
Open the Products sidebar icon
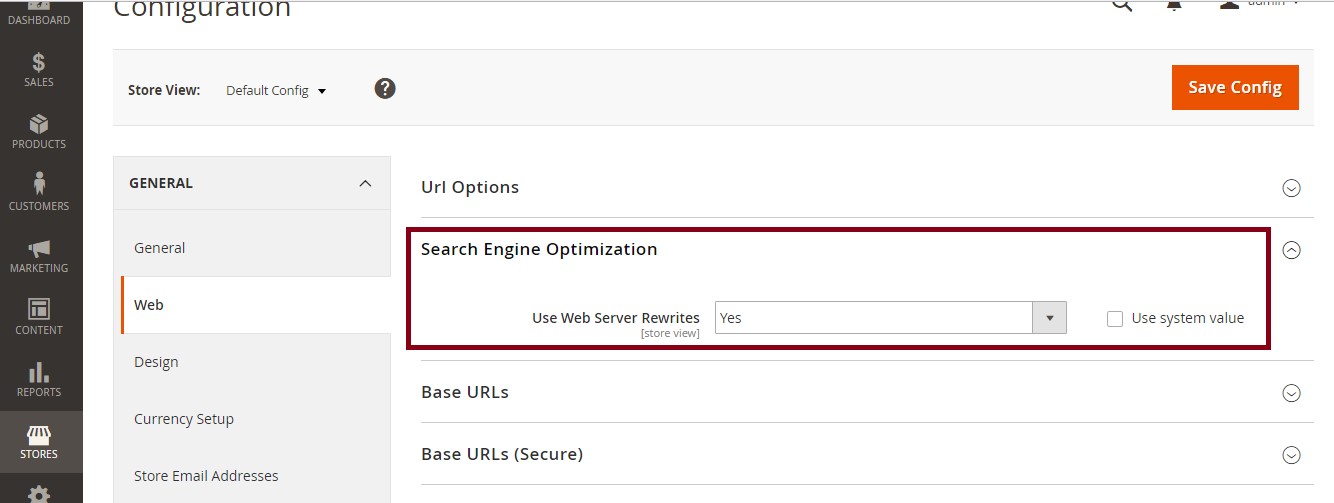coord(39,132)
